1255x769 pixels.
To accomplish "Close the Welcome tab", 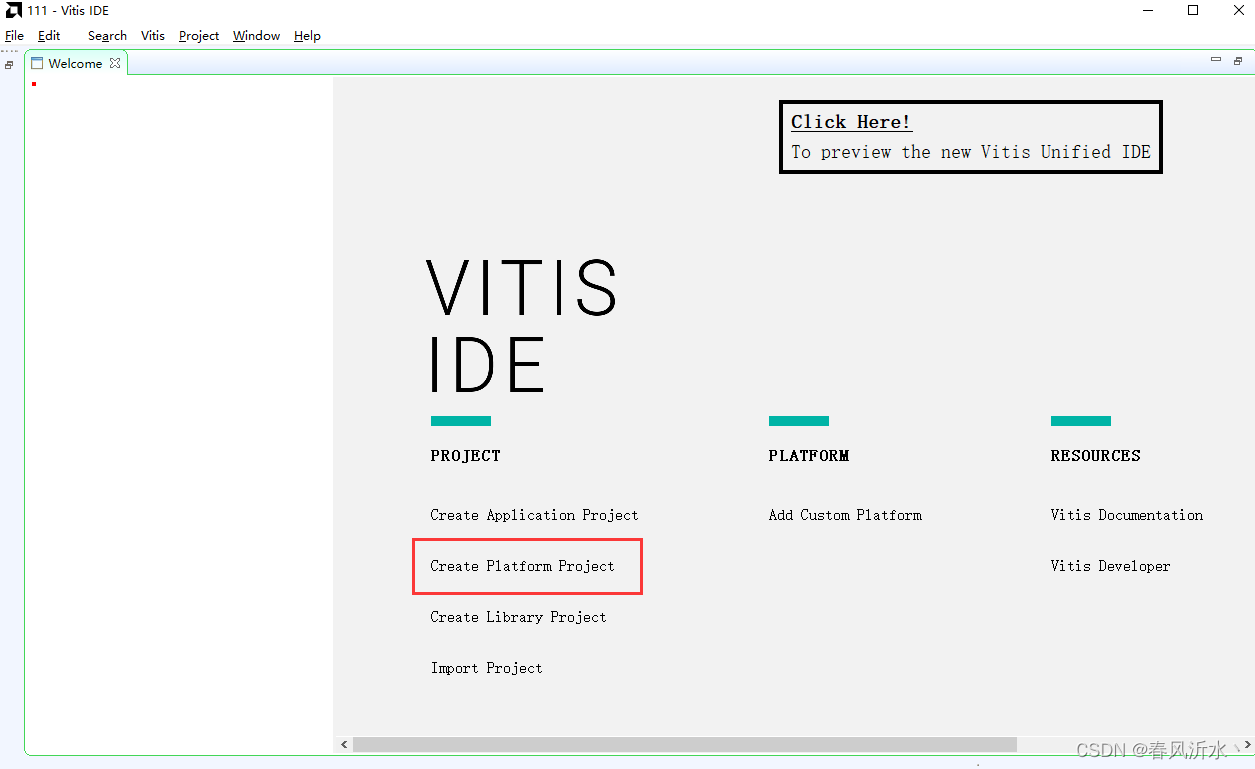I will 115,63.
